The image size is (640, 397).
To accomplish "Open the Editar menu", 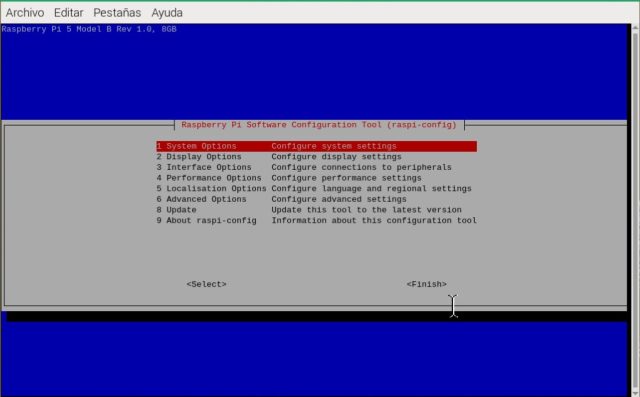I will click(69, 13).
